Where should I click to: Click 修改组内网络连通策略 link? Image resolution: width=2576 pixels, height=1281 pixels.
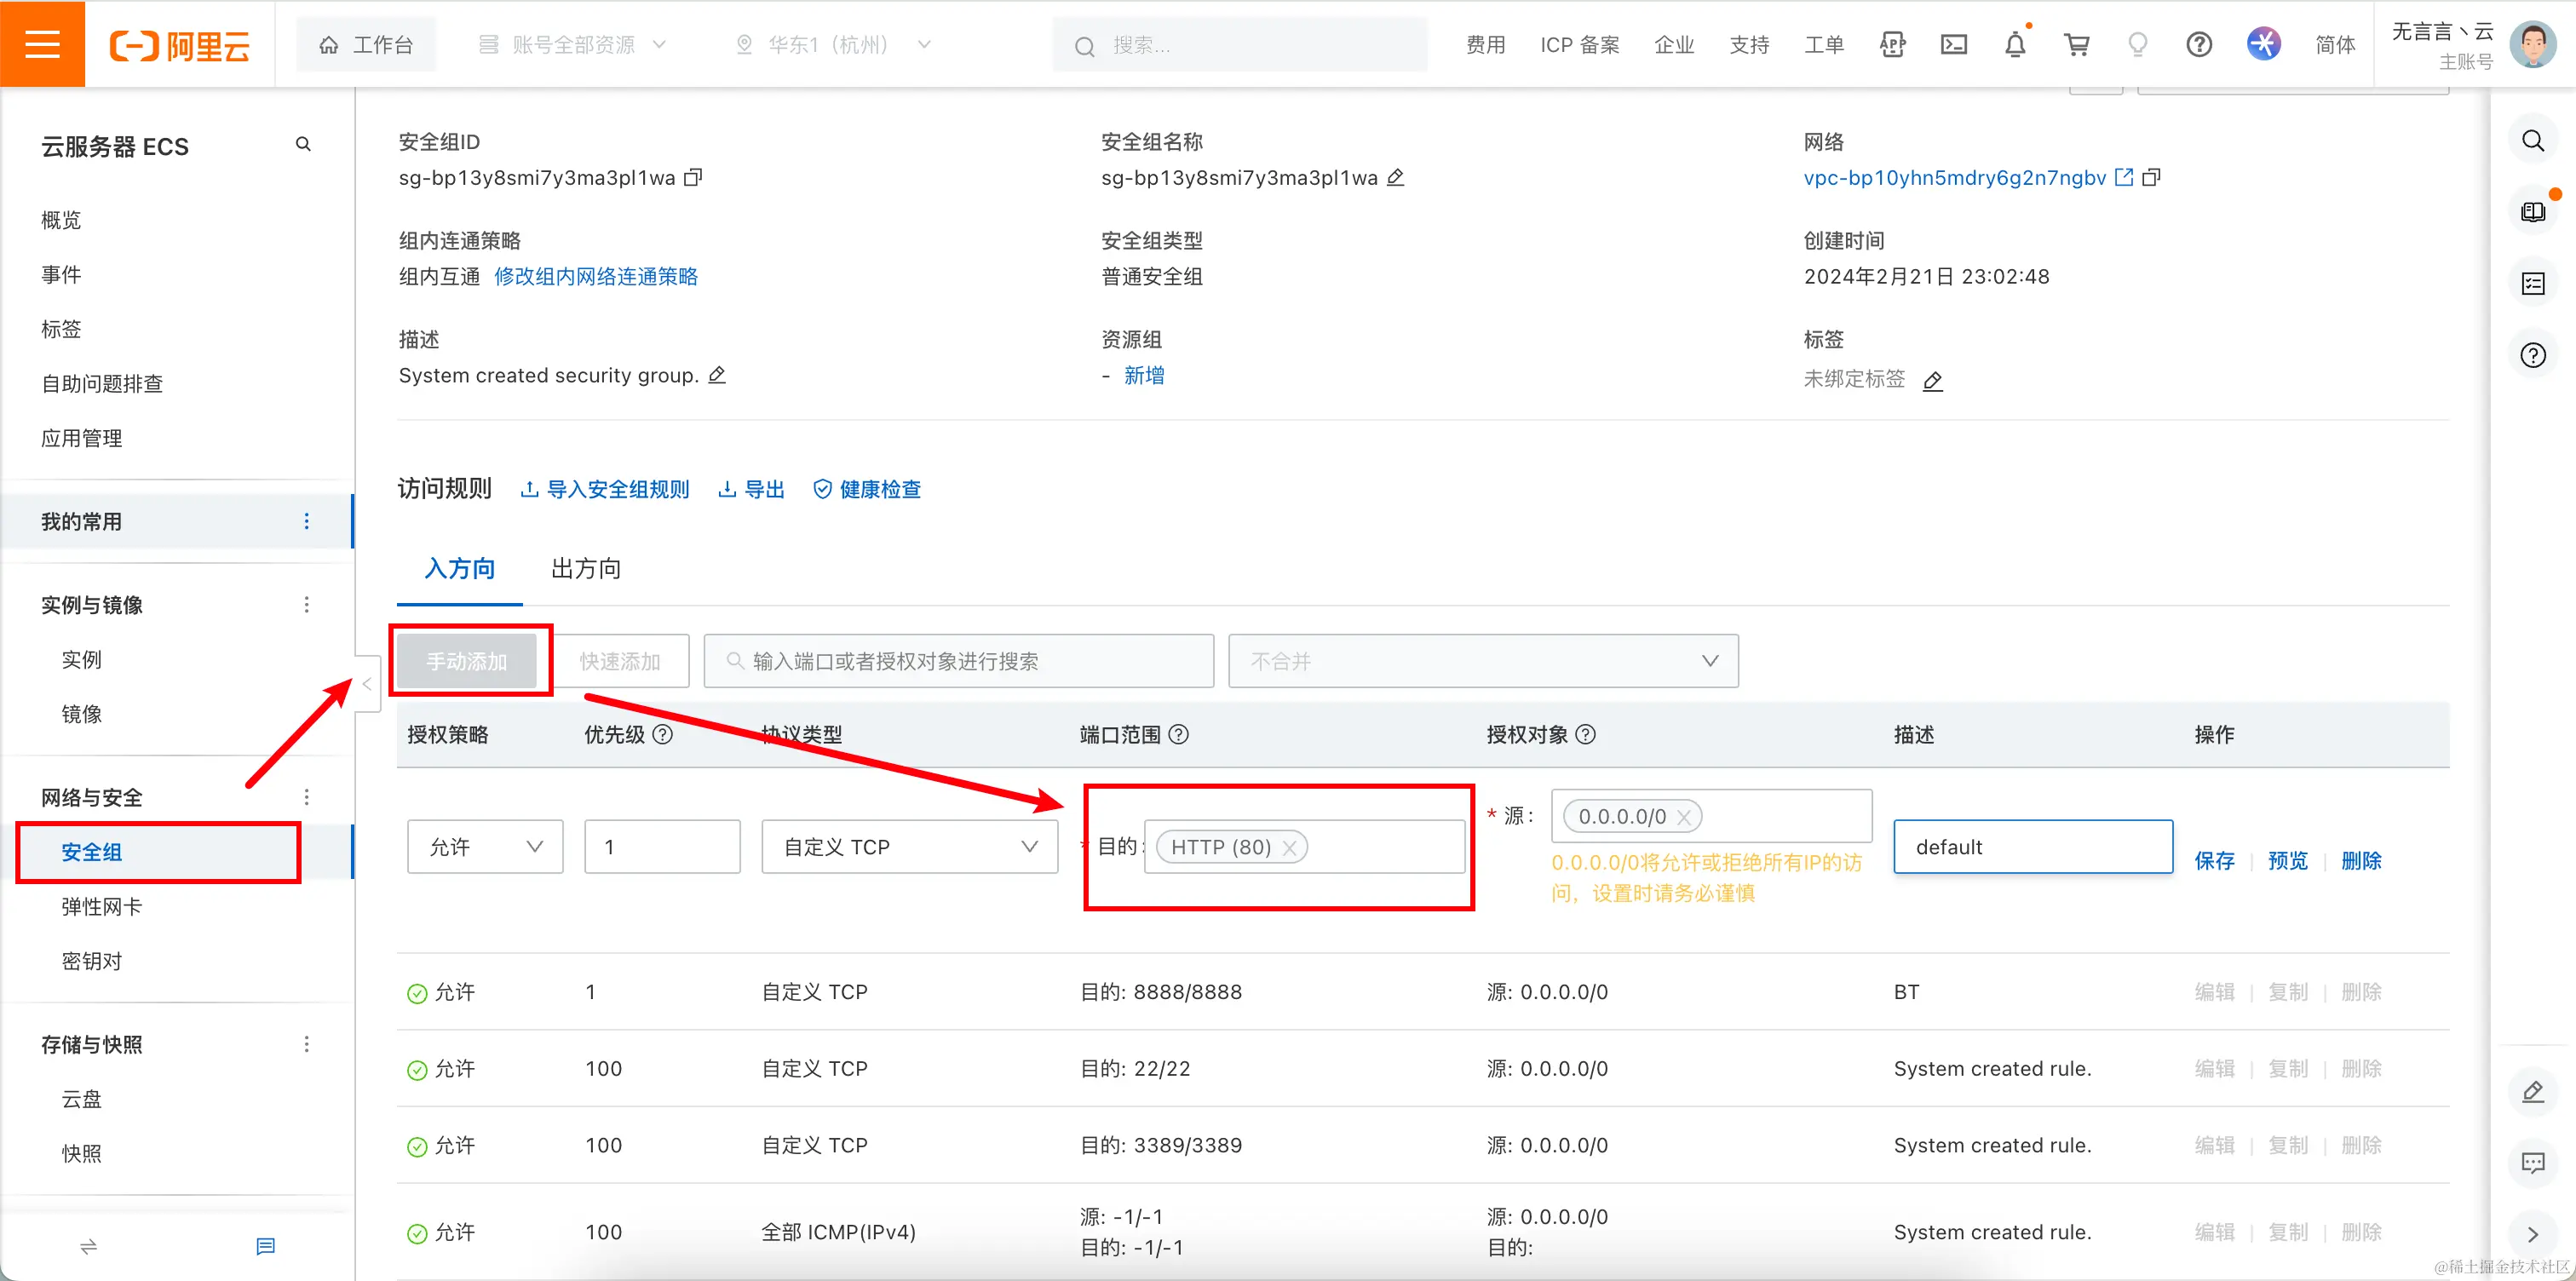(596, 277)
